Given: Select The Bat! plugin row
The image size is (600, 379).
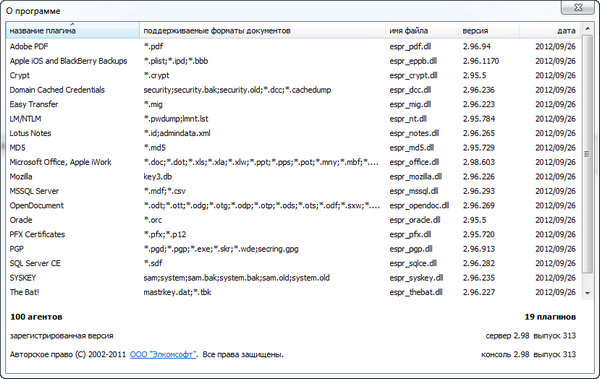Looking at the screenshot, I should click(x=293, y=292).
